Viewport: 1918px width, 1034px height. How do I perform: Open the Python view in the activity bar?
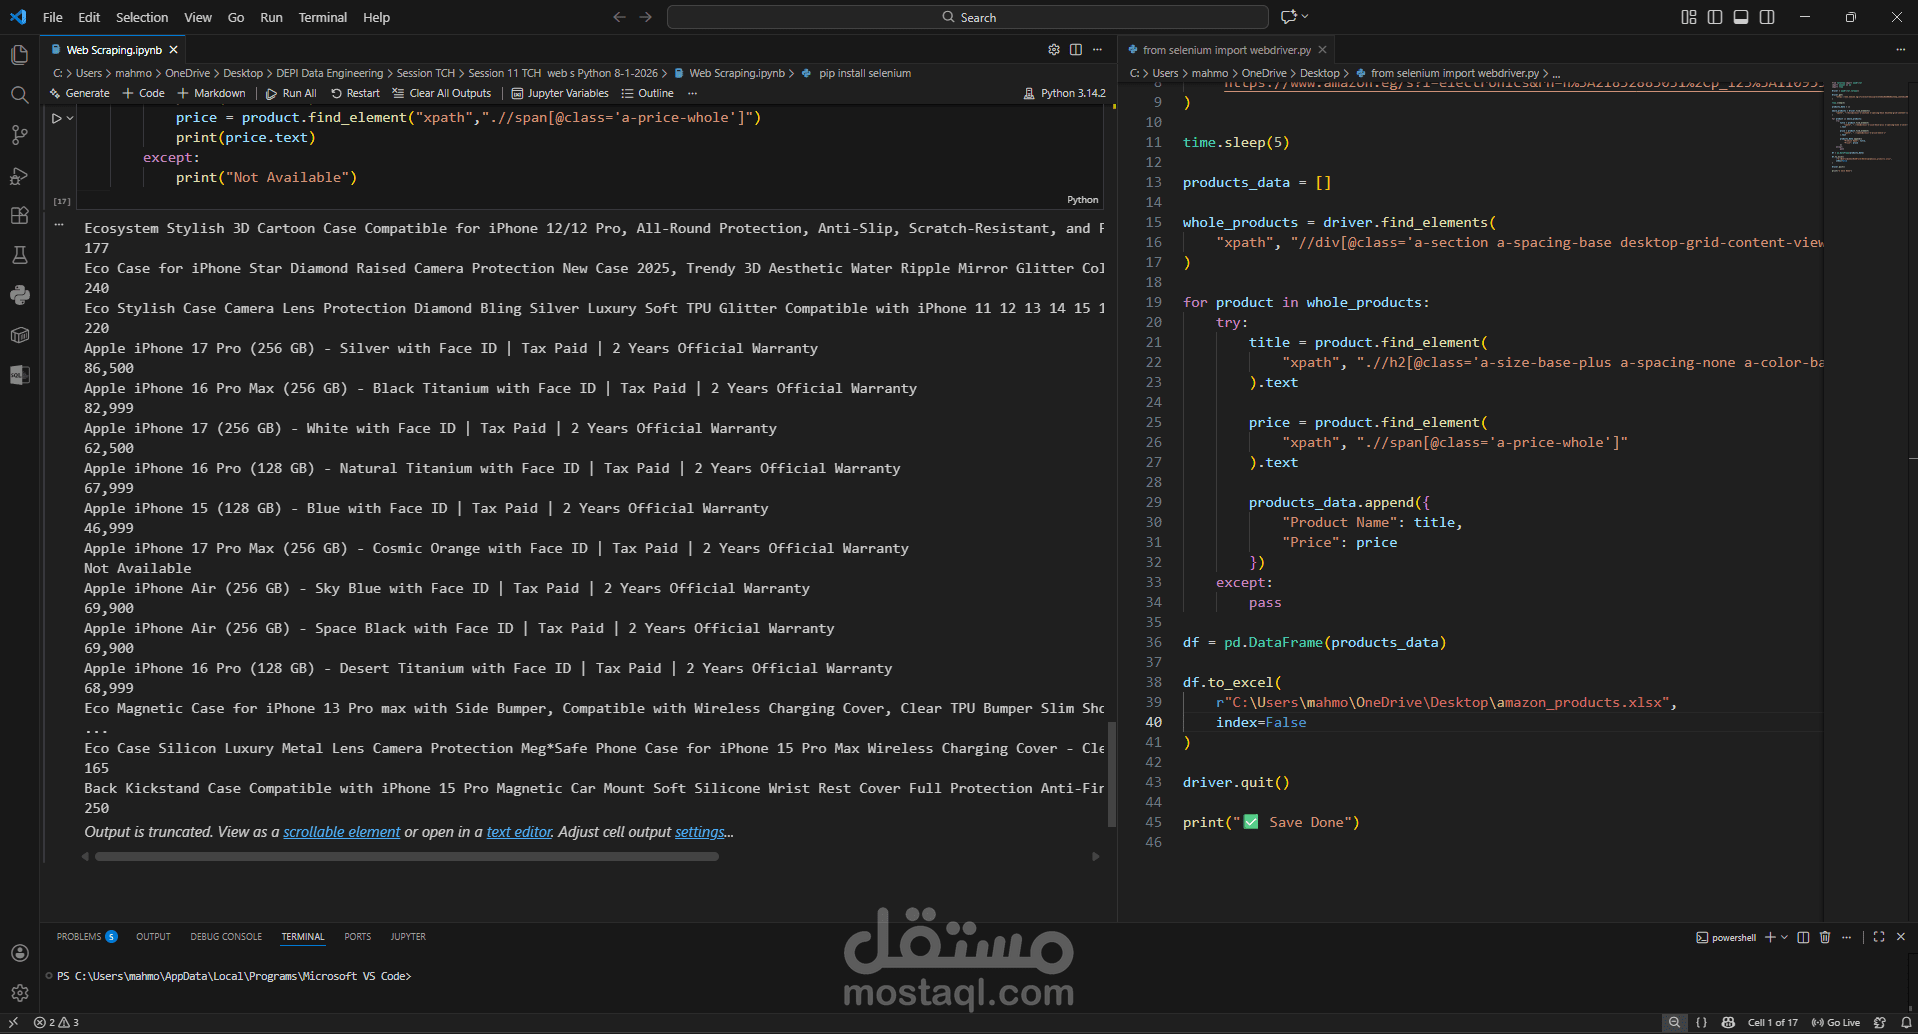[x=19, y=295]
